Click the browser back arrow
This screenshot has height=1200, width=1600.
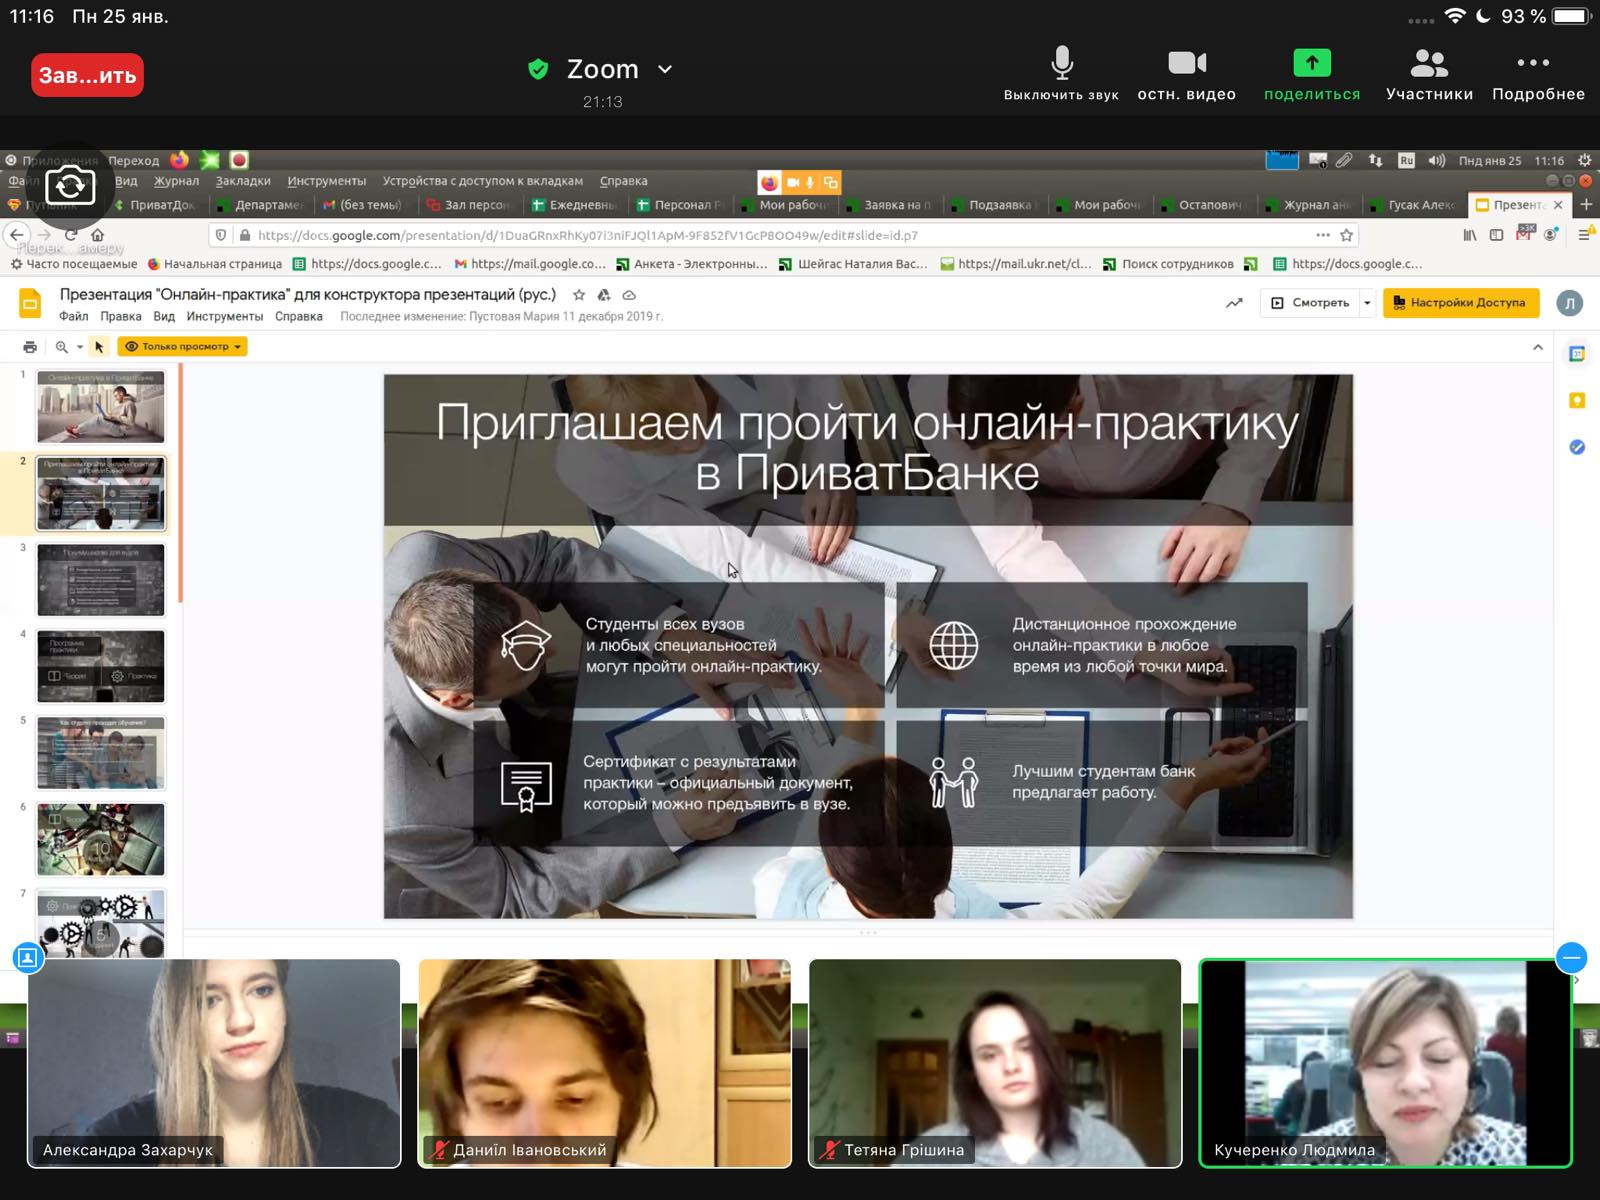(x=17, y=235)
